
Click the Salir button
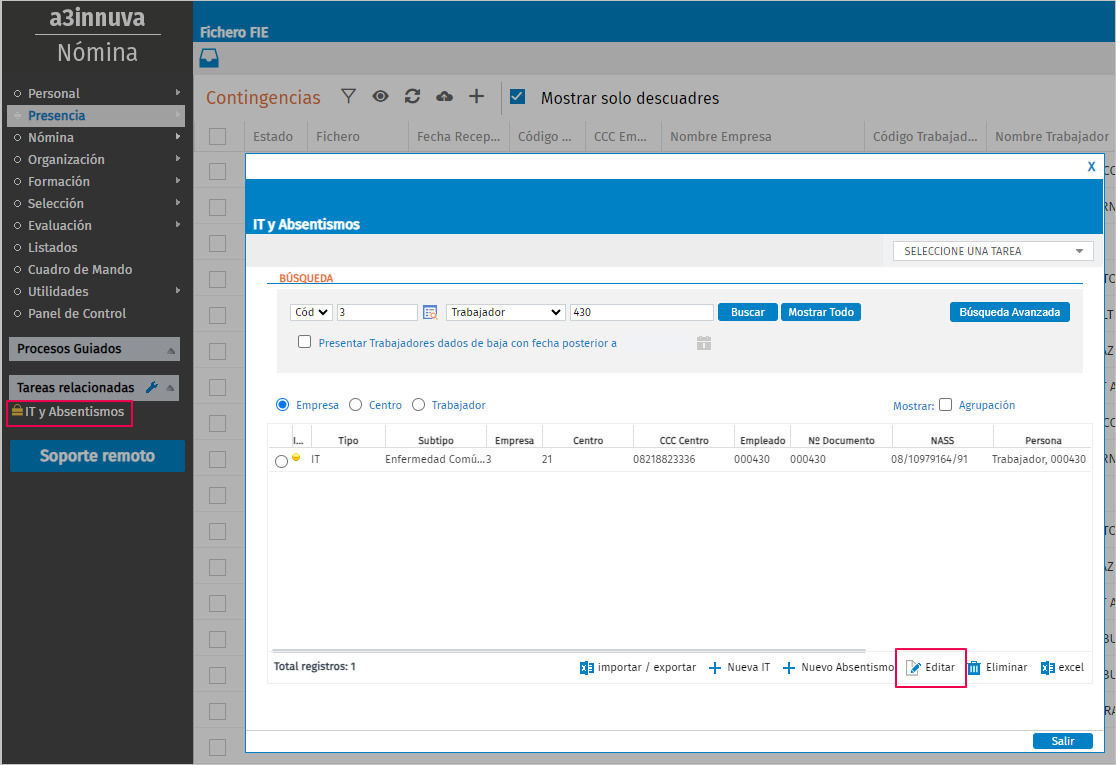[1063, 741]
